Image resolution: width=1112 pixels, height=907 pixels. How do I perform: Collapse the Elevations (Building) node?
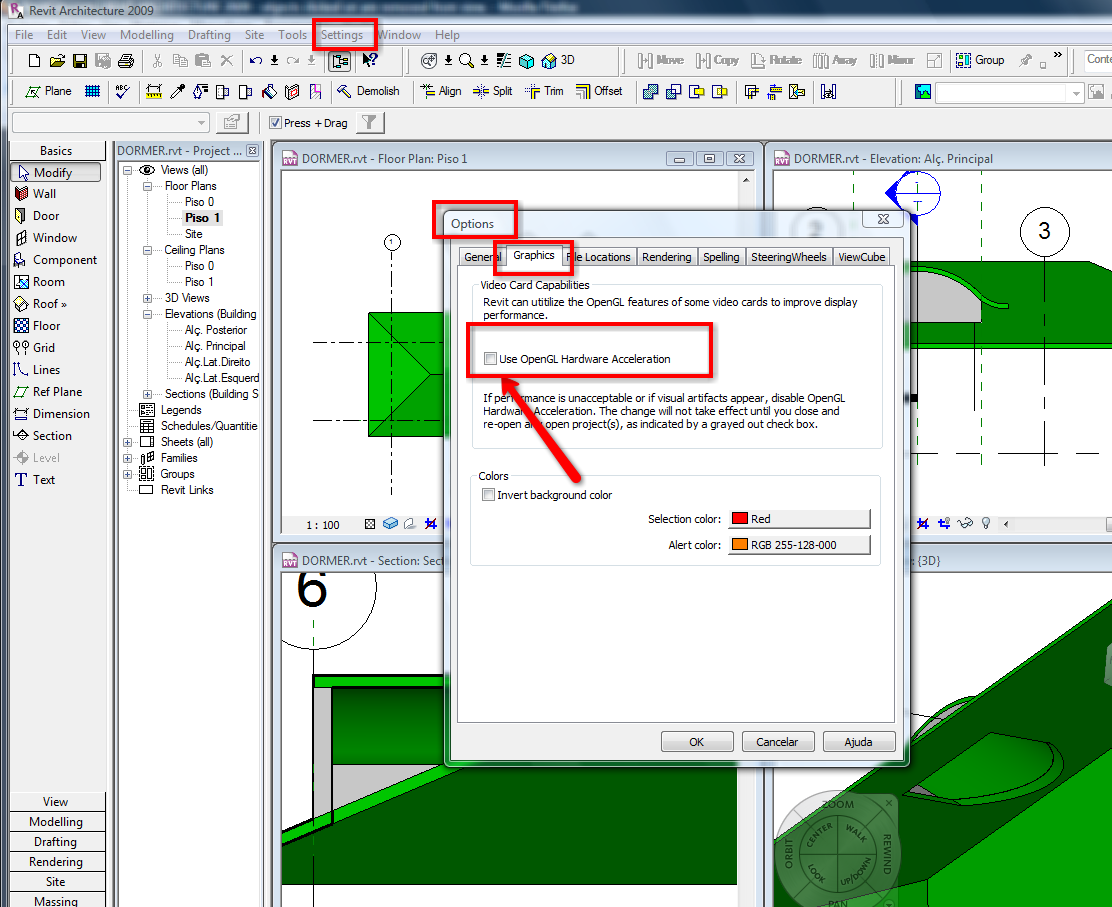tap(148, 314)
